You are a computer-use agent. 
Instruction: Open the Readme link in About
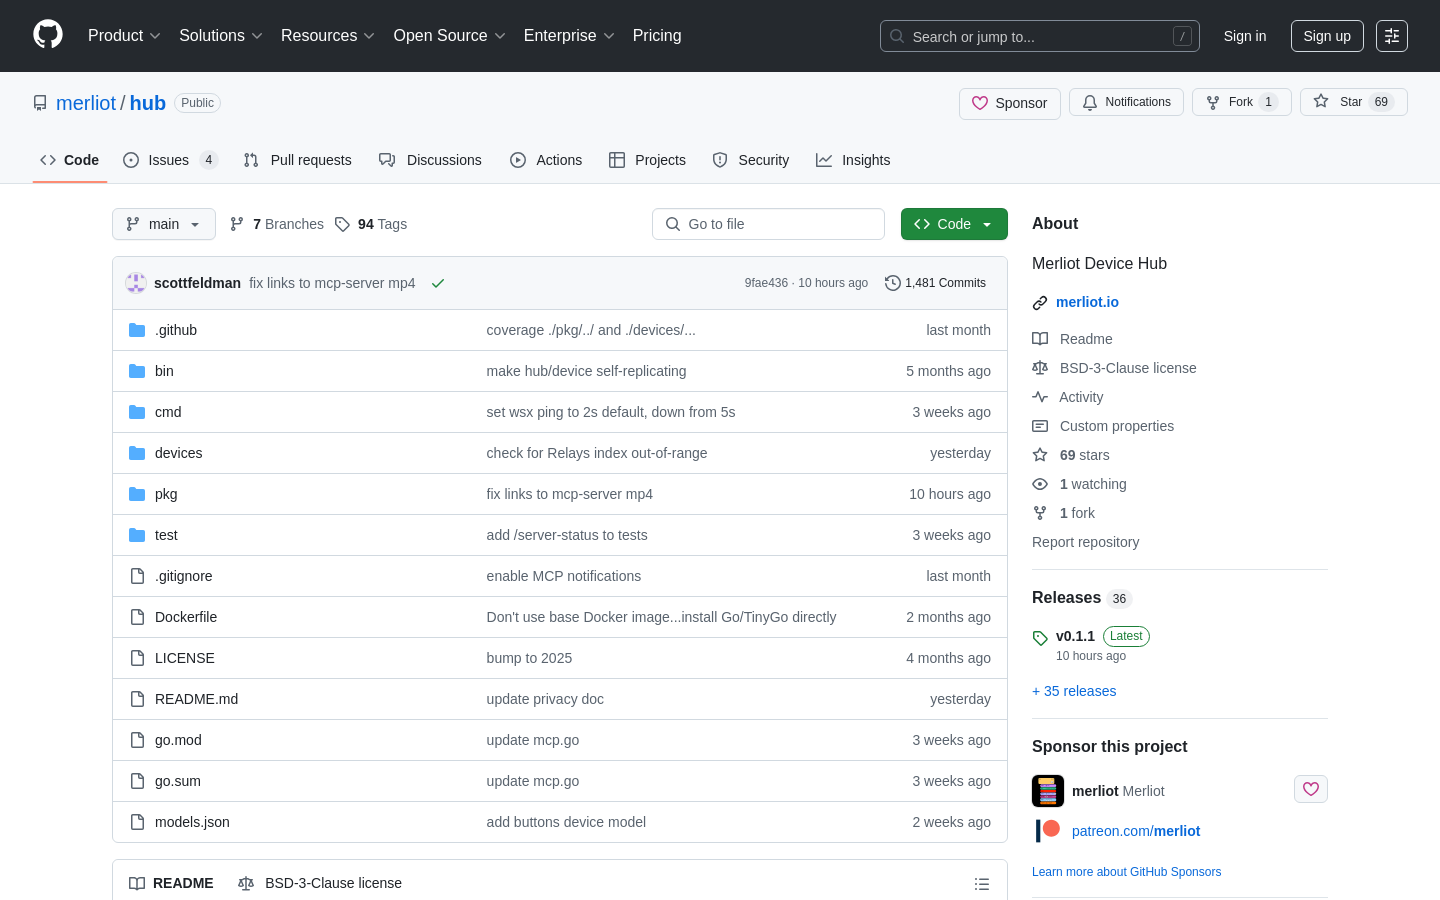pyautogui.click(x=1085, y=339)
